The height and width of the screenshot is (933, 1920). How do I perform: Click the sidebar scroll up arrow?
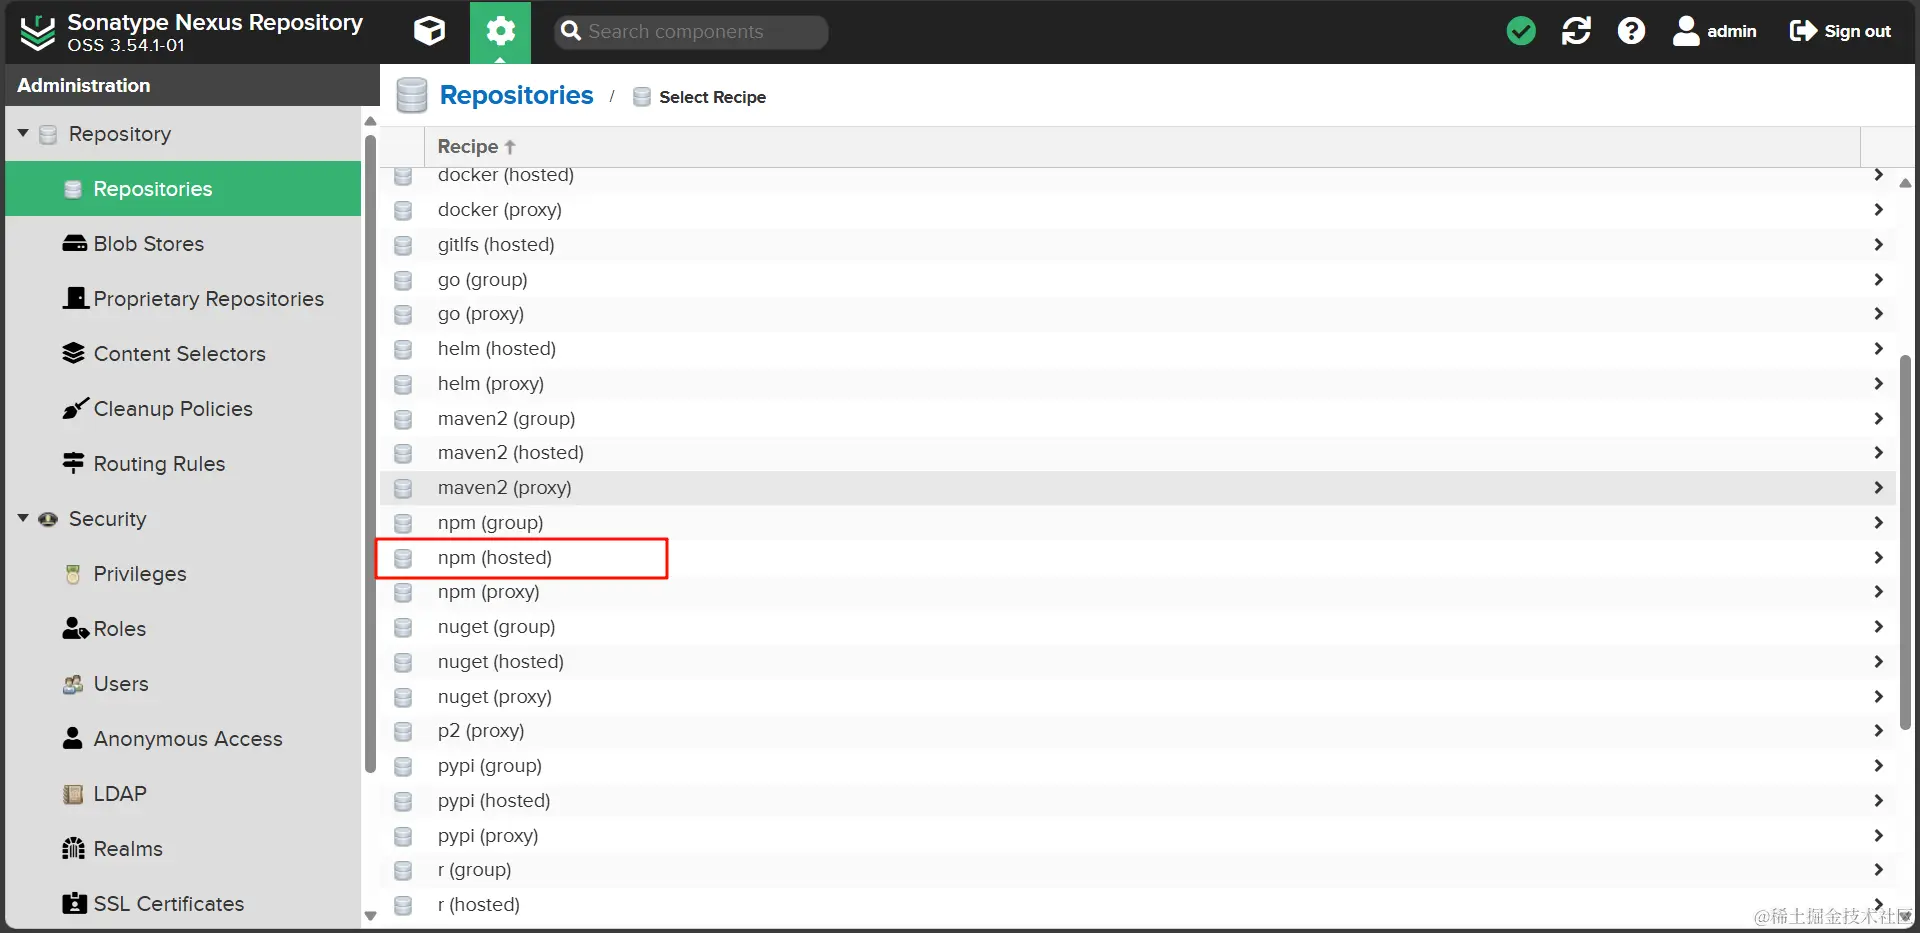point(370,121)
